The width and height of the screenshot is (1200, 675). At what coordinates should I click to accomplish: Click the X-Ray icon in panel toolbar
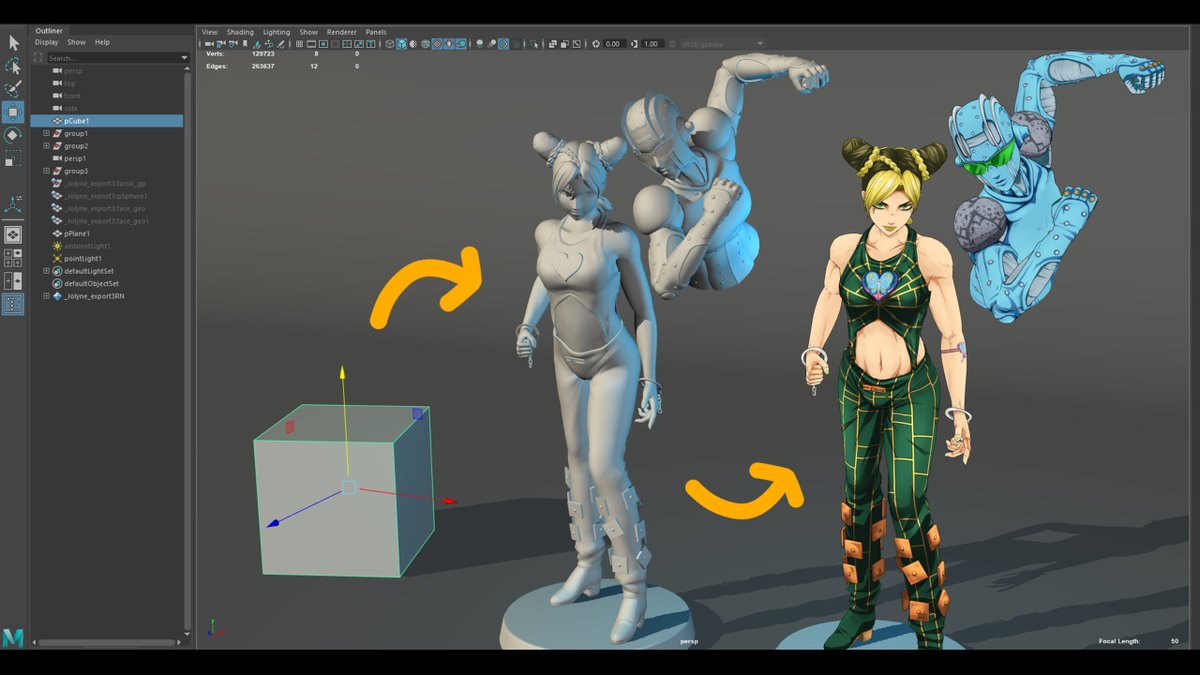coord(552,44)
